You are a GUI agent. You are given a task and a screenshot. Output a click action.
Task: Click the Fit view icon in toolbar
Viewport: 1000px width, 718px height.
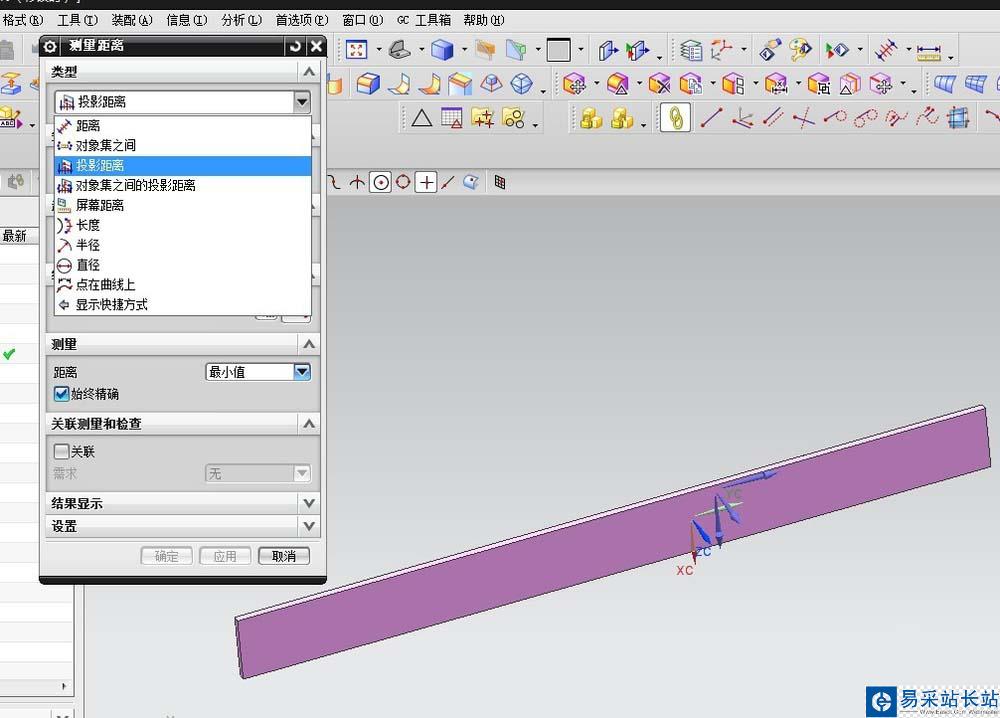[356, 50]
